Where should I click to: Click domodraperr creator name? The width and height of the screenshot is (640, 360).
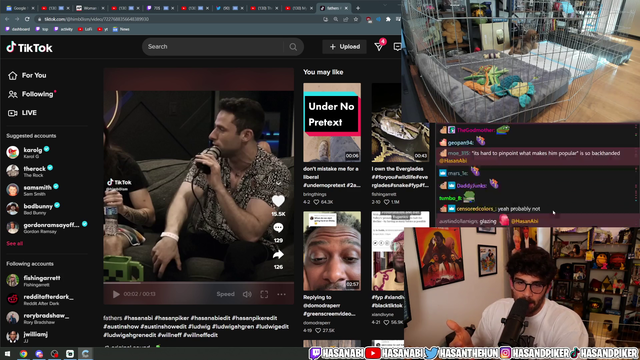[317, 323]
